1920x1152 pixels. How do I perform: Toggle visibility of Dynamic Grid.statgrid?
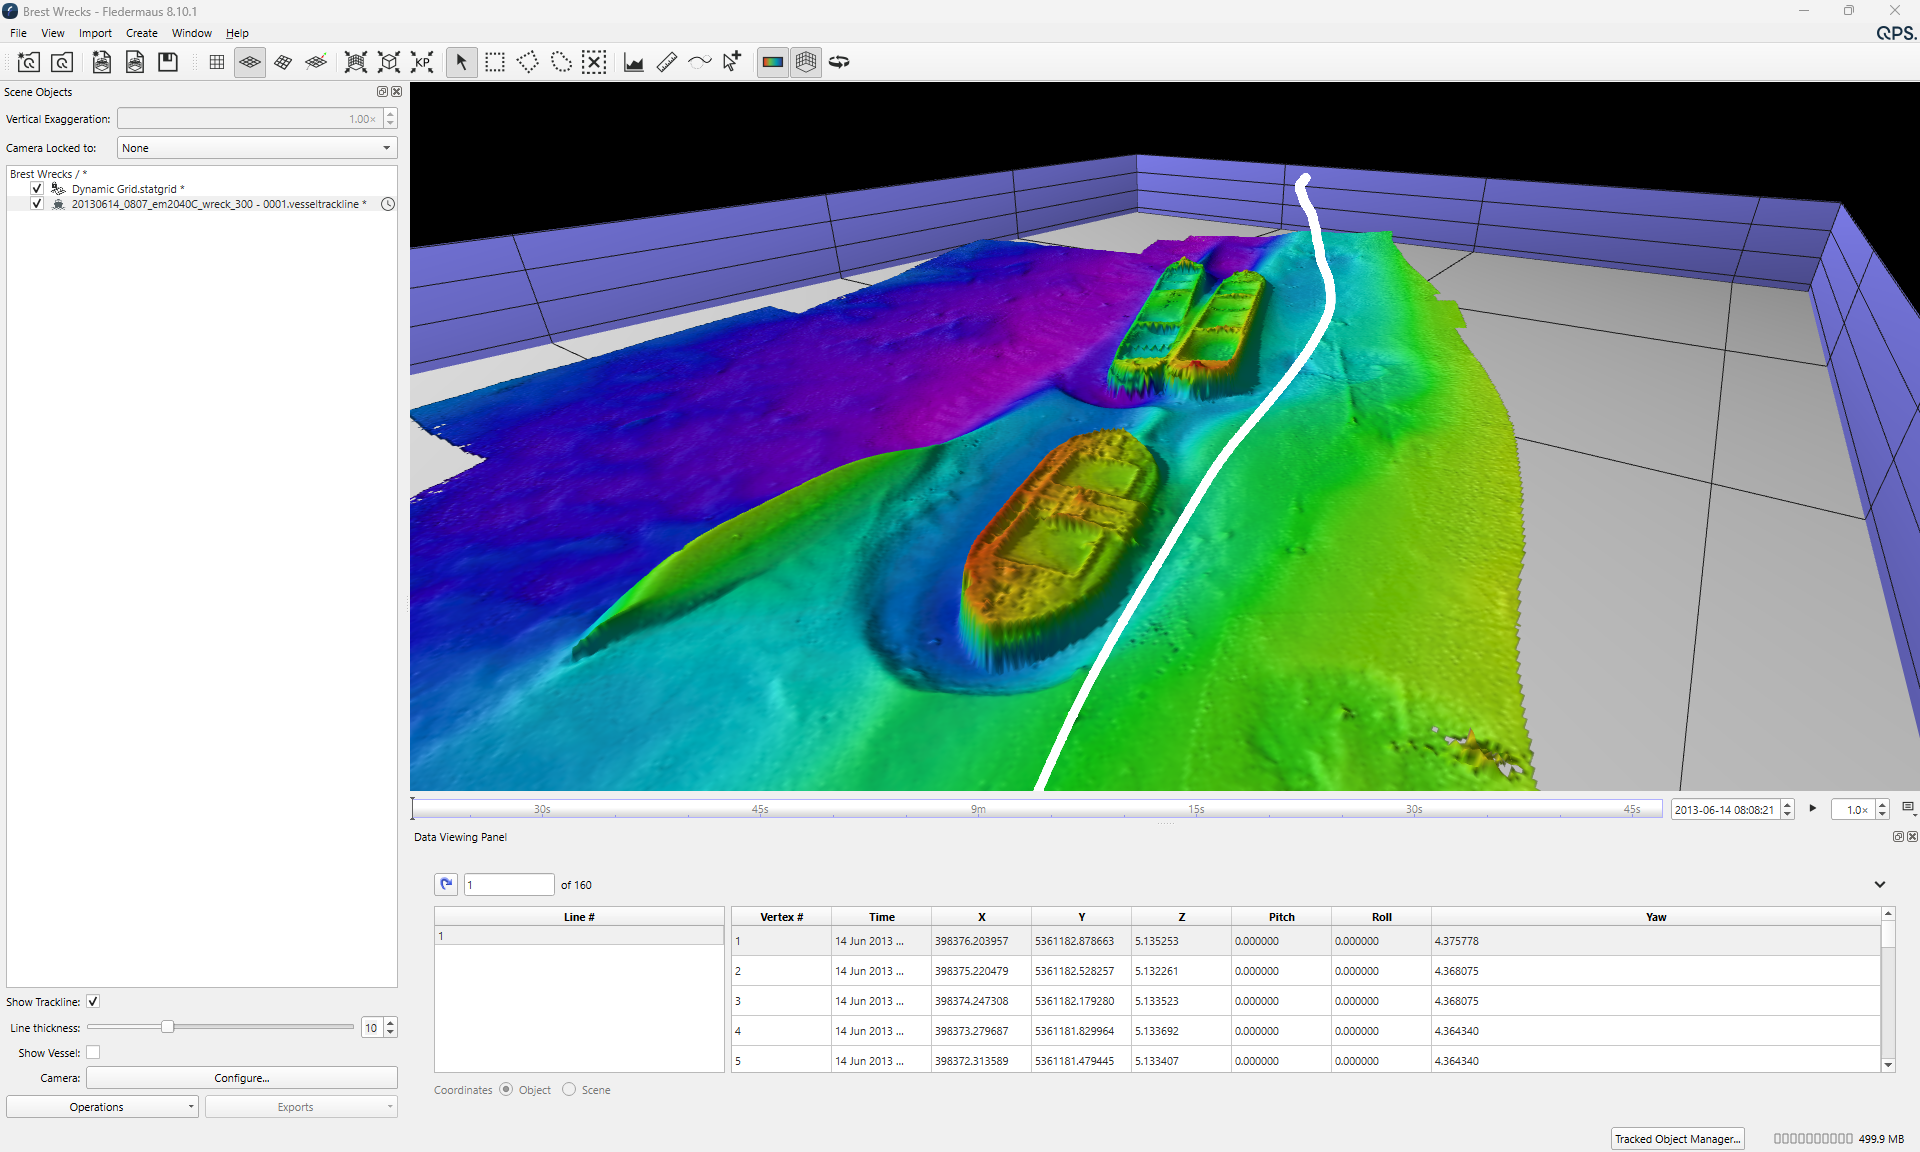tap(37, 188)
